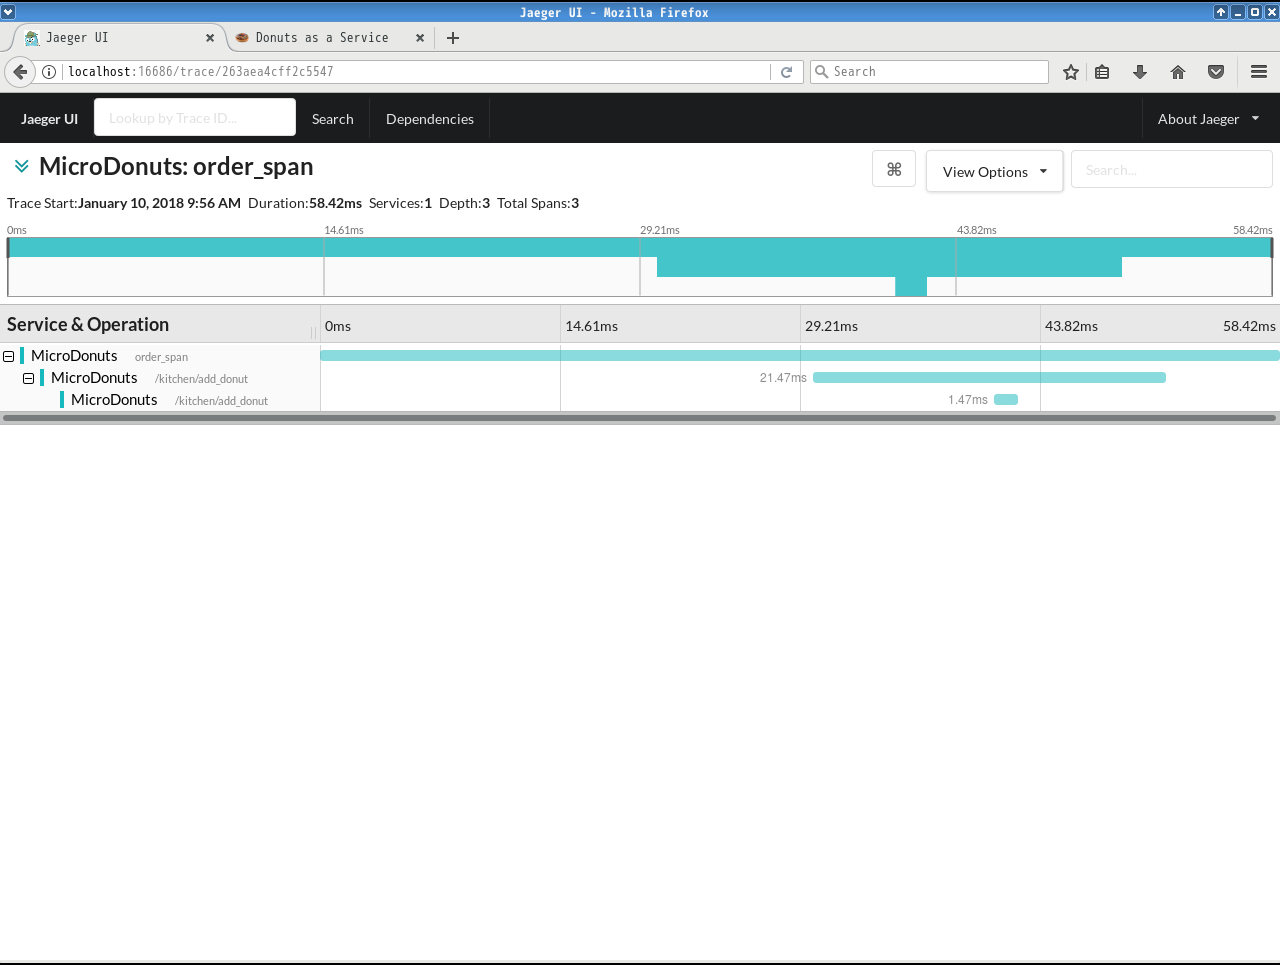Go back with the browser back arrow

[x=20, y=72]
